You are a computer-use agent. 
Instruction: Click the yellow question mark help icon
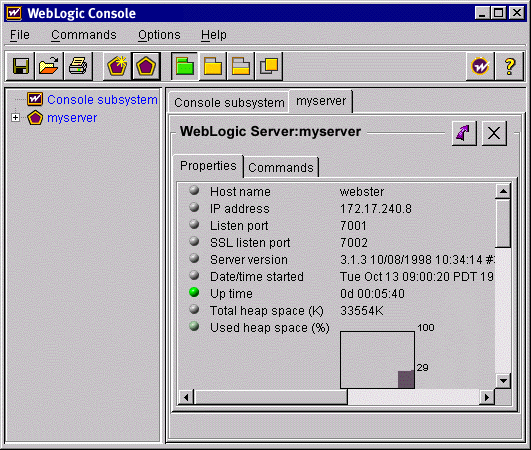click(x=509, y=66)
